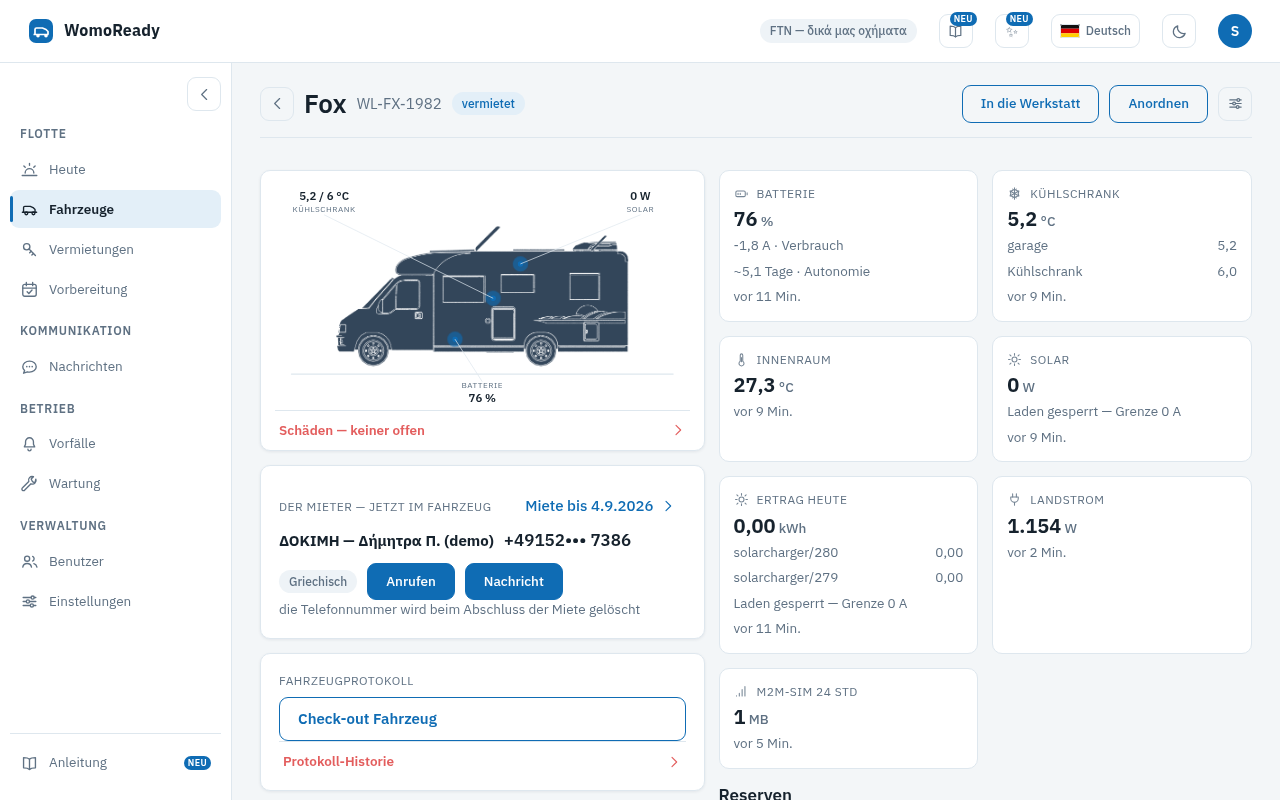Open Anleitung at sidebar bottom

pos(115,762)
